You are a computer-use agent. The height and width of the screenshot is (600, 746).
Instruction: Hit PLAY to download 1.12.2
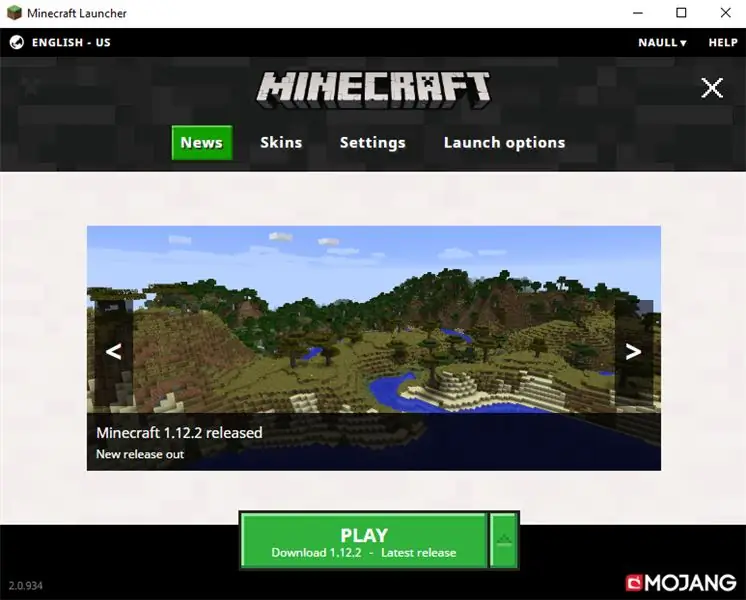364,541
